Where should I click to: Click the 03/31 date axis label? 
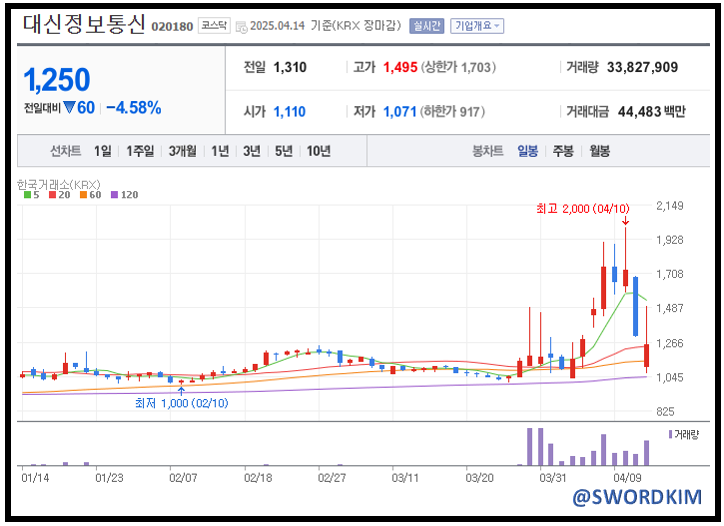[553, 478]
